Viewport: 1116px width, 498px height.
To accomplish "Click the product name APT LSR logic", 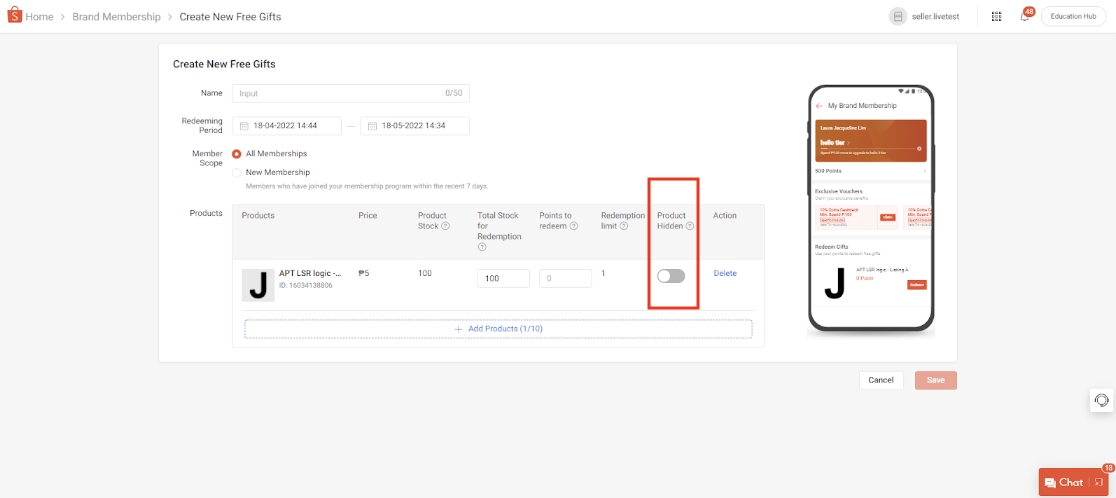I will [x=310, y=273].
